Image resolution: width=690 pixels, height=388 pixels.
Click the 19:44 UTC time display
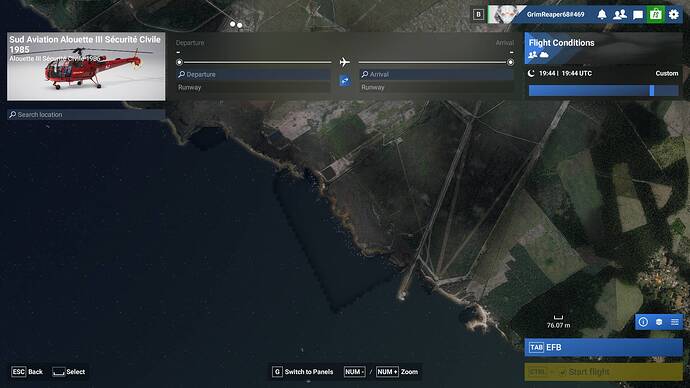tap(565, 73)
